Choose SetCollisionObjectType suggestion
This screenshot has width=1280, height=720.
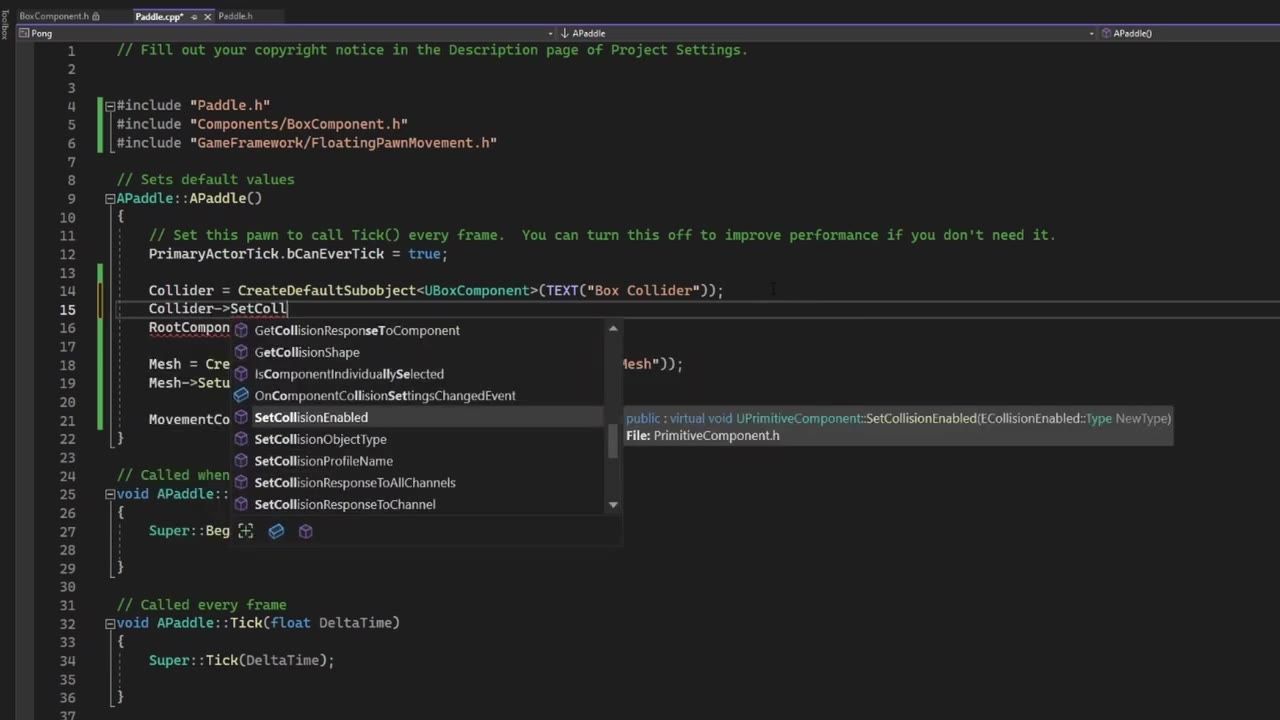[418, 439]
